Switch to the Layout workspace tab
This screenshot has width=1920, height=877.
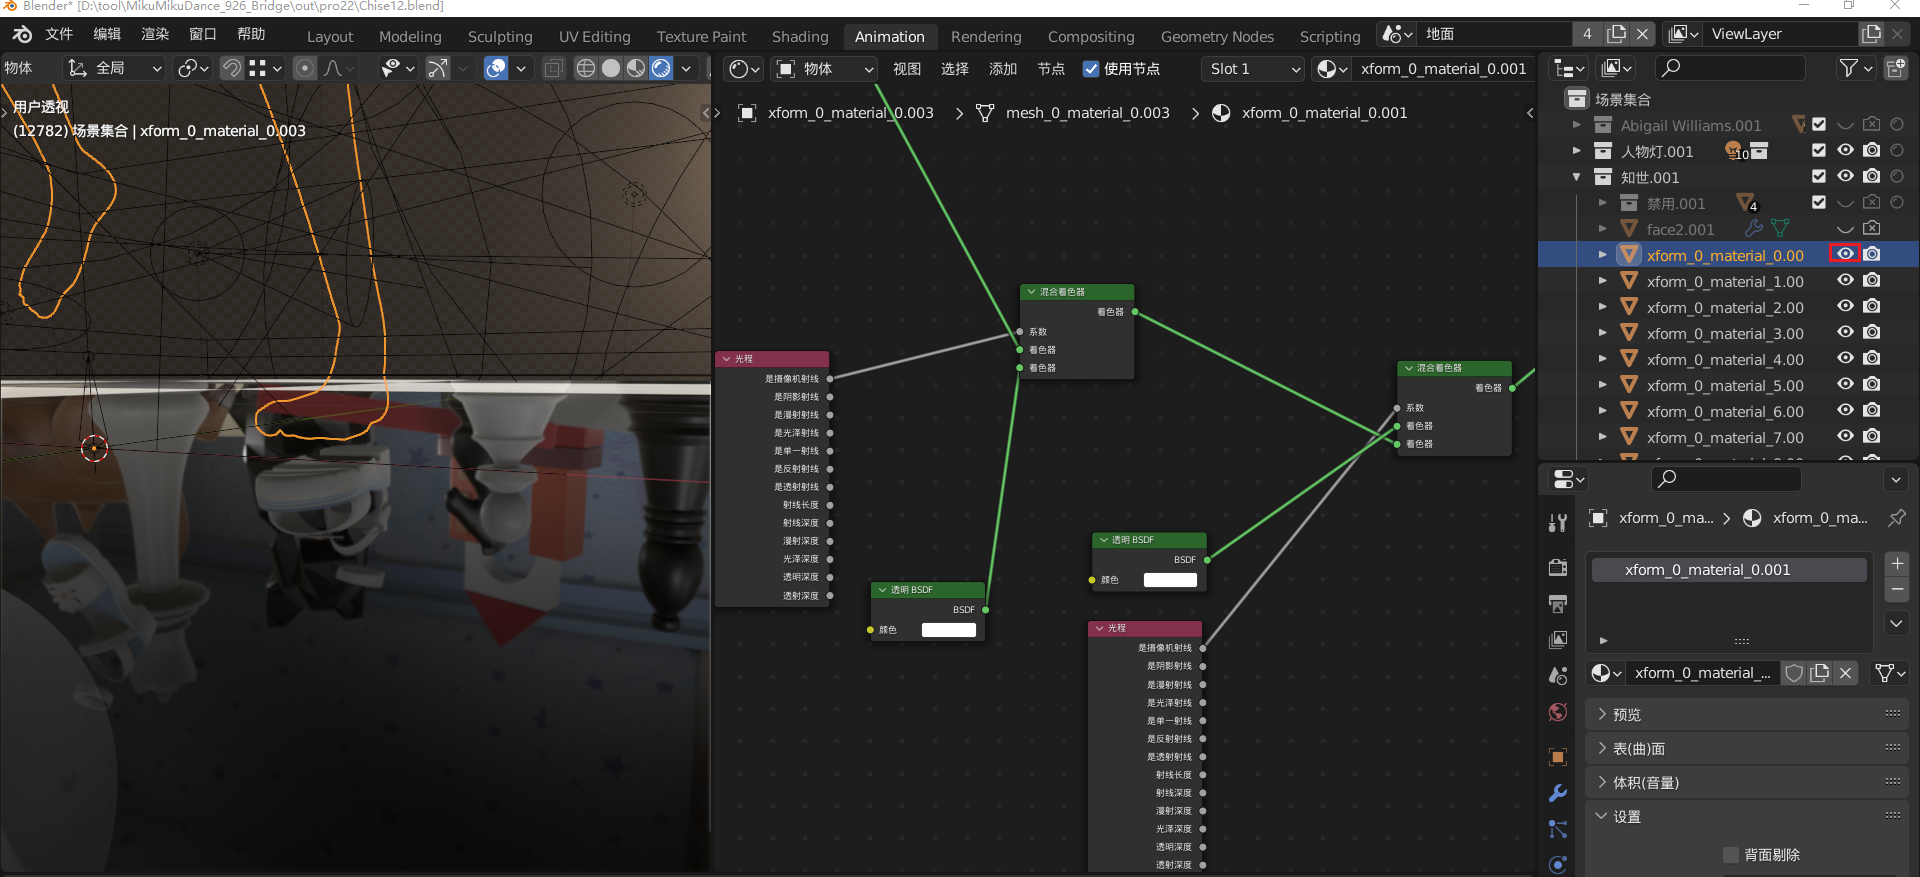330,36
